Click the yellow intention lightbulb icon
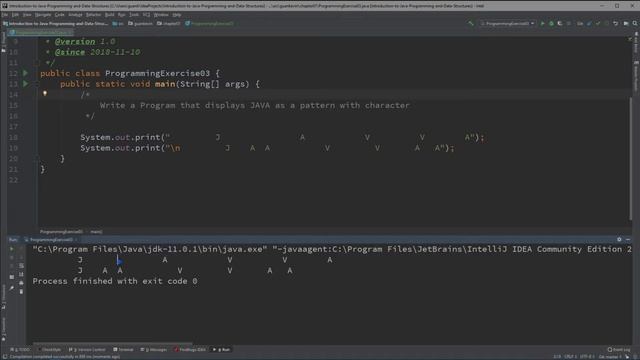 coord(45,94)
